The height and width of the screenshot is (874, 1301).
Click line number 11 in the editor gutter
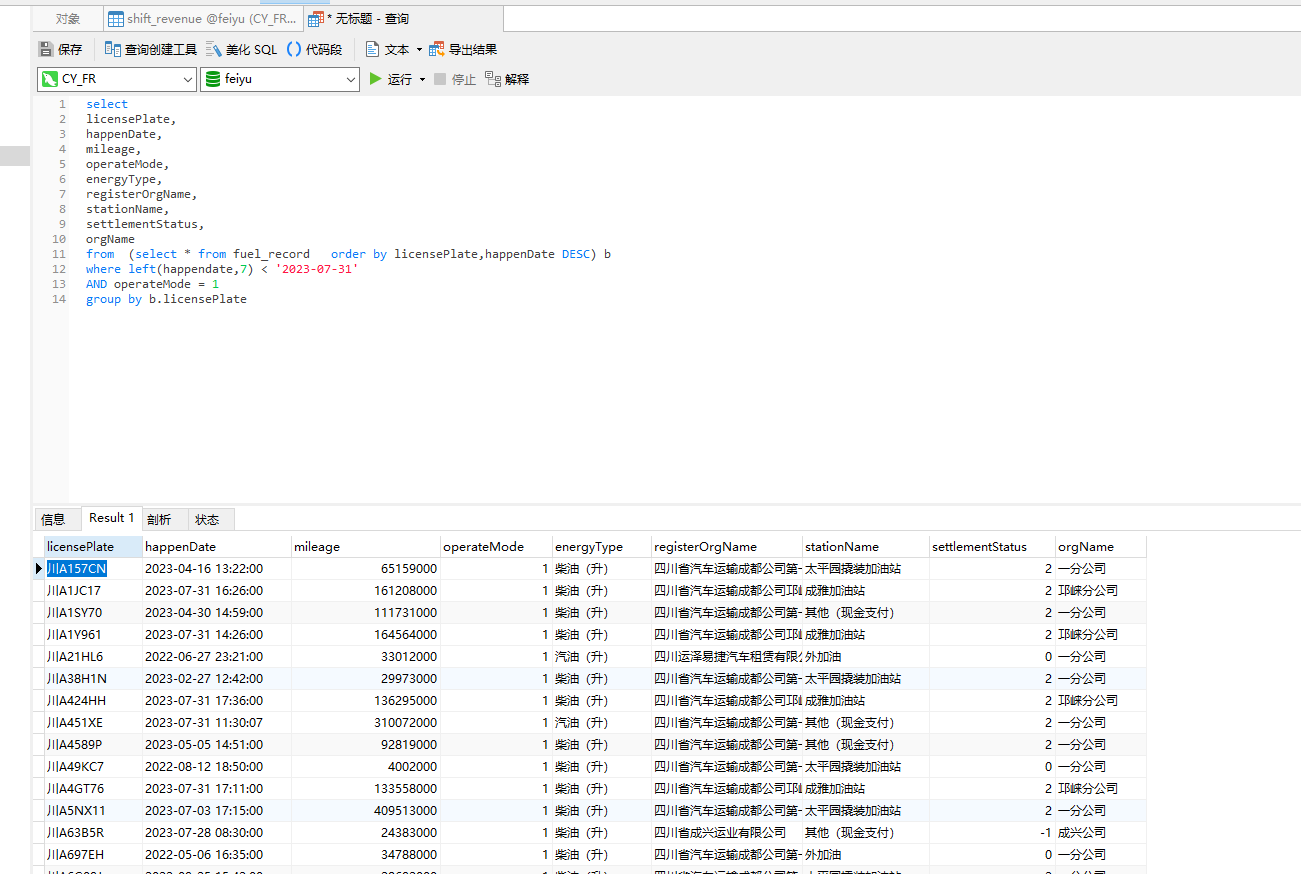[x=59, y=254]
